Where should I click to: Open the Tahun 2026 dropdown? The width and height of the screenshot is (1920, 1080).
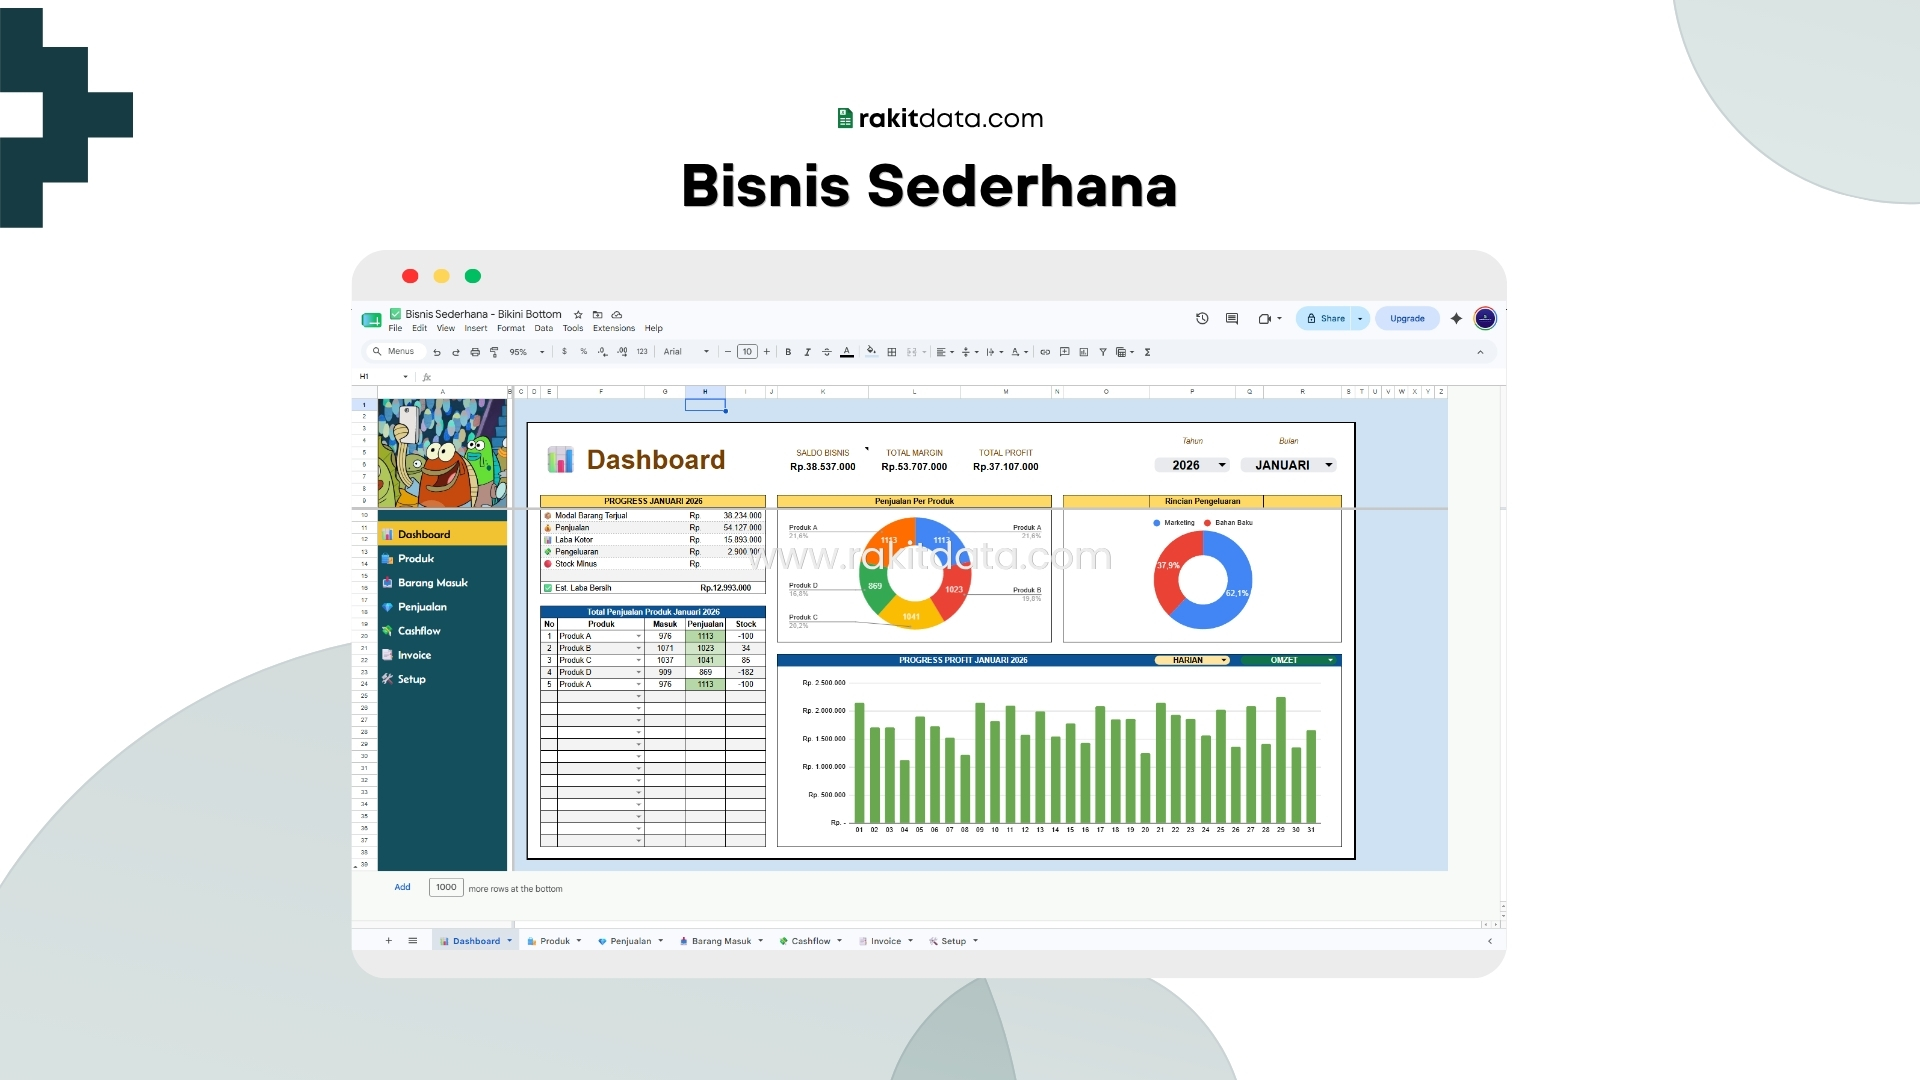click(1191, 465)
